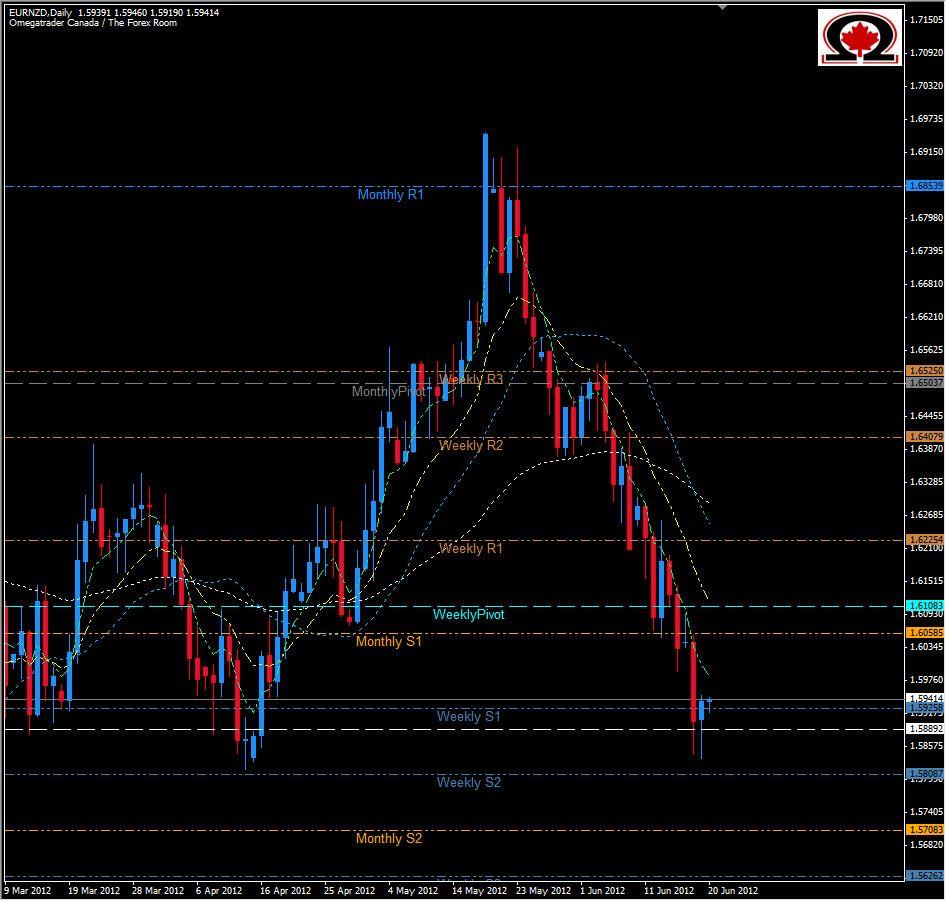
Task: Click the 6 Apr 2012 date label
Action: [219, 891]
